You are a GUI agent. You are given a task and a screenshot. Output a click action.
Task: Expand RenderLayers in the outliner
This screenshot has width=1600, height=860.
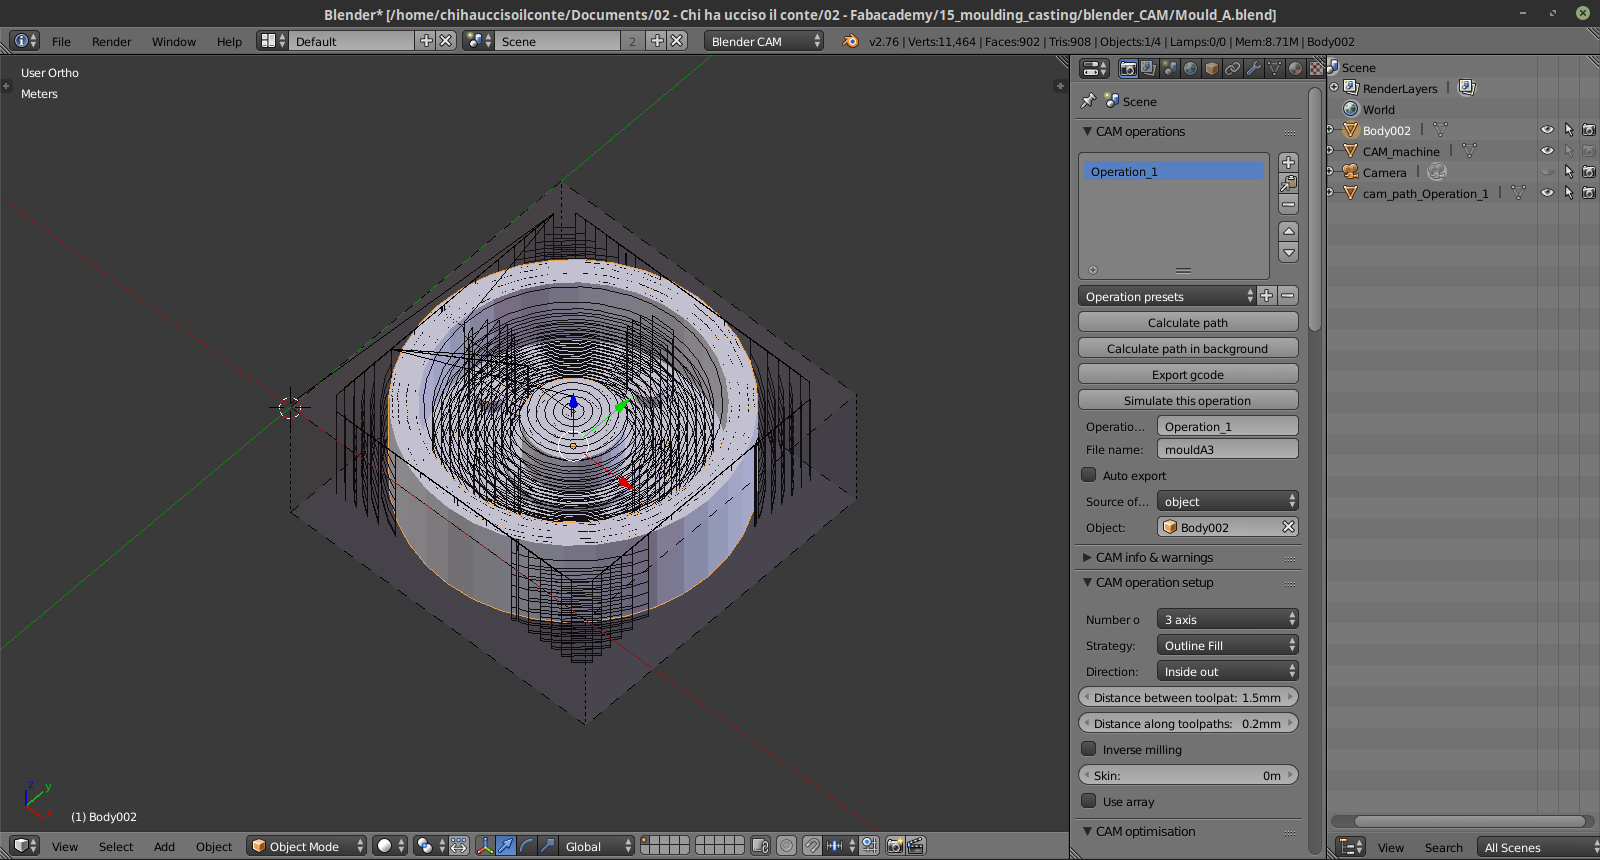point(1334,87)
